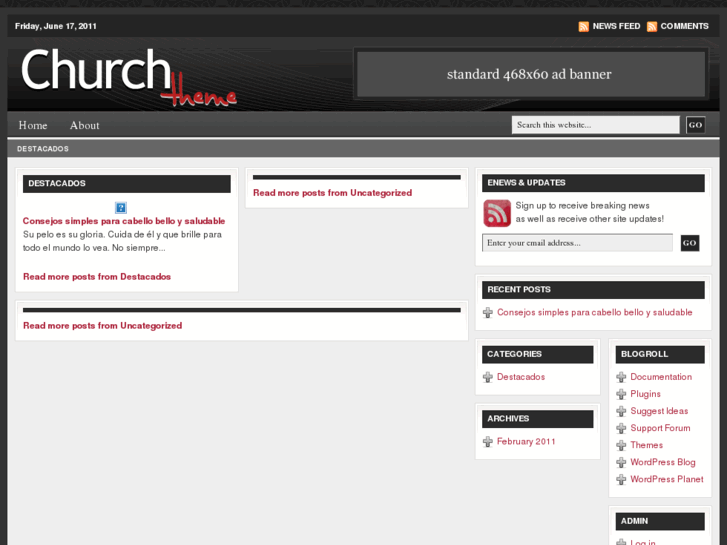Image resolution: width=727 pixels, height=545 pixels.
Task: Click the DESTACADOS widget heading
Action: [x=57, y=183]
